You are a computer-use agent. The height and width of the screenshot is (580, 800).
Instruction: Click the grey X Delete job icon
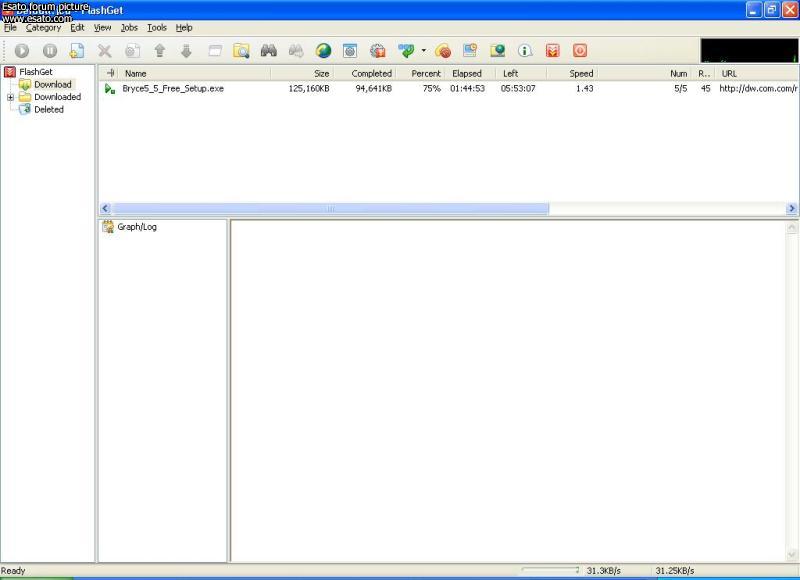click(x=105, y=51)
